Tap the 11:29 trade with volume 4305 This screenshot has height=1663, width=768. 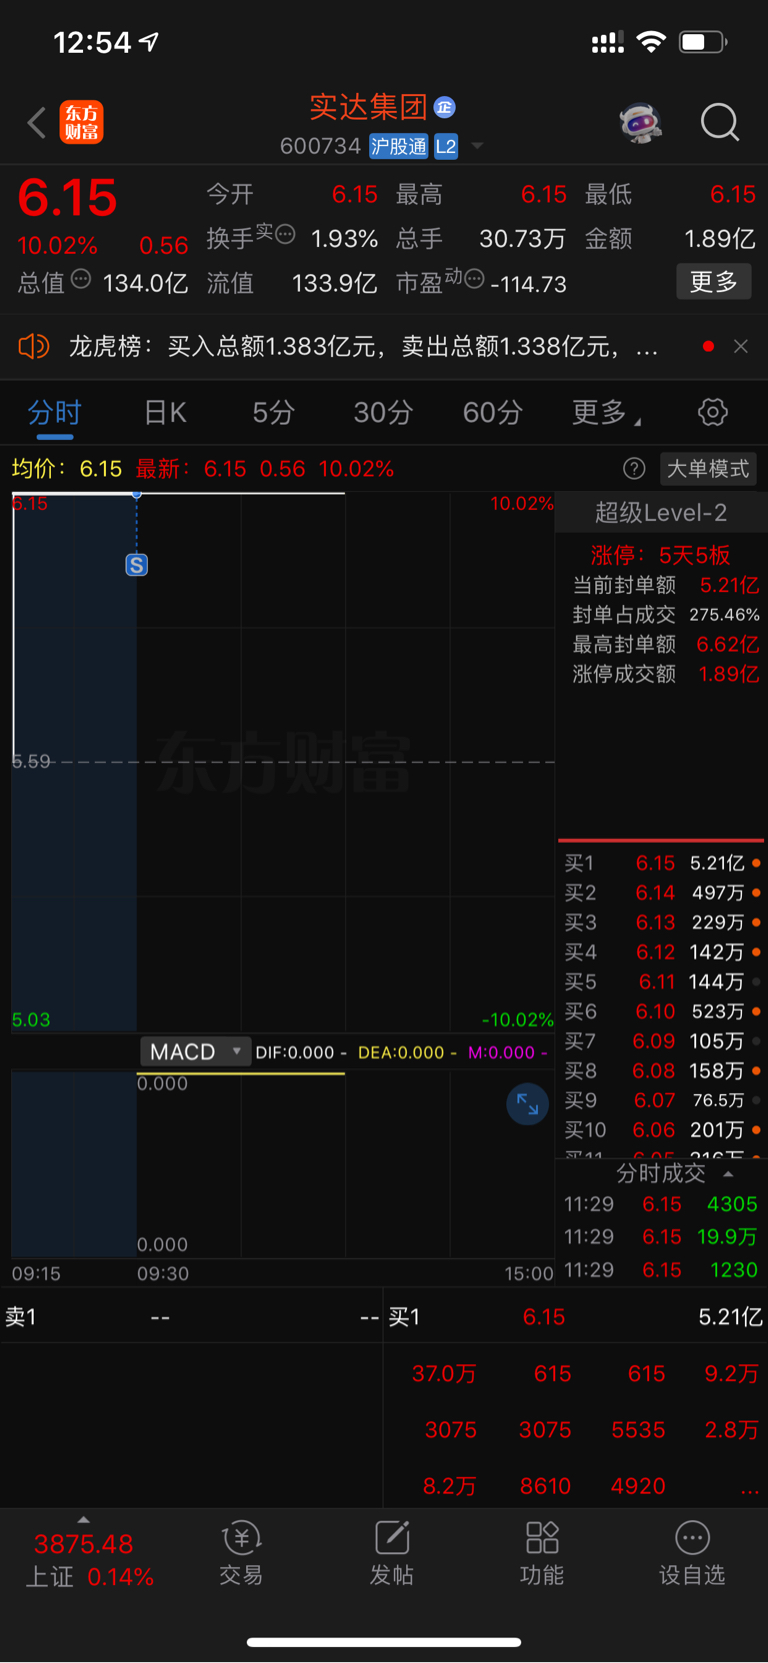(x=661, y=1204)
